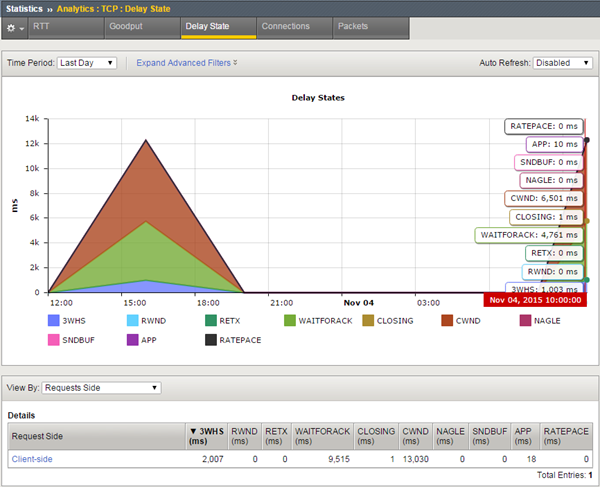The height and width of the screenshot is (487, 600).
Task: Click the NAGLE legend swatch
Action: click(525, 321)
